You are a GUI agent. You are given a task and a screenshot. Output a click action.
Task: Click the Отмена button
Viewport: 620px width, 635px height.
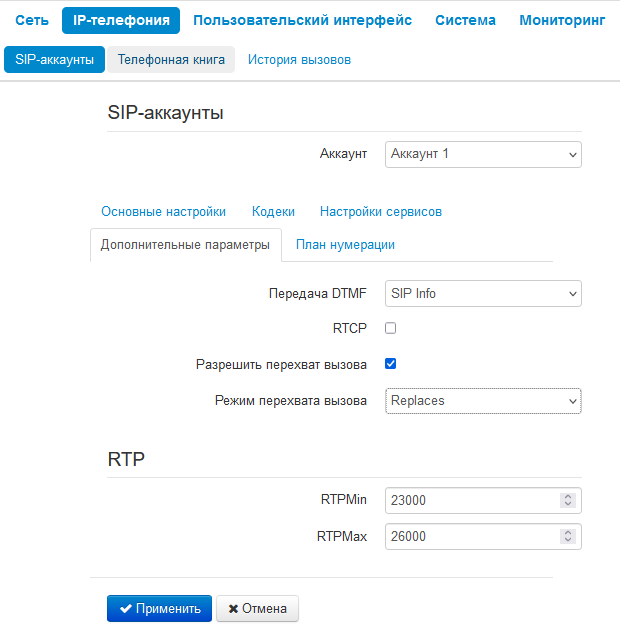click(257, 608)
